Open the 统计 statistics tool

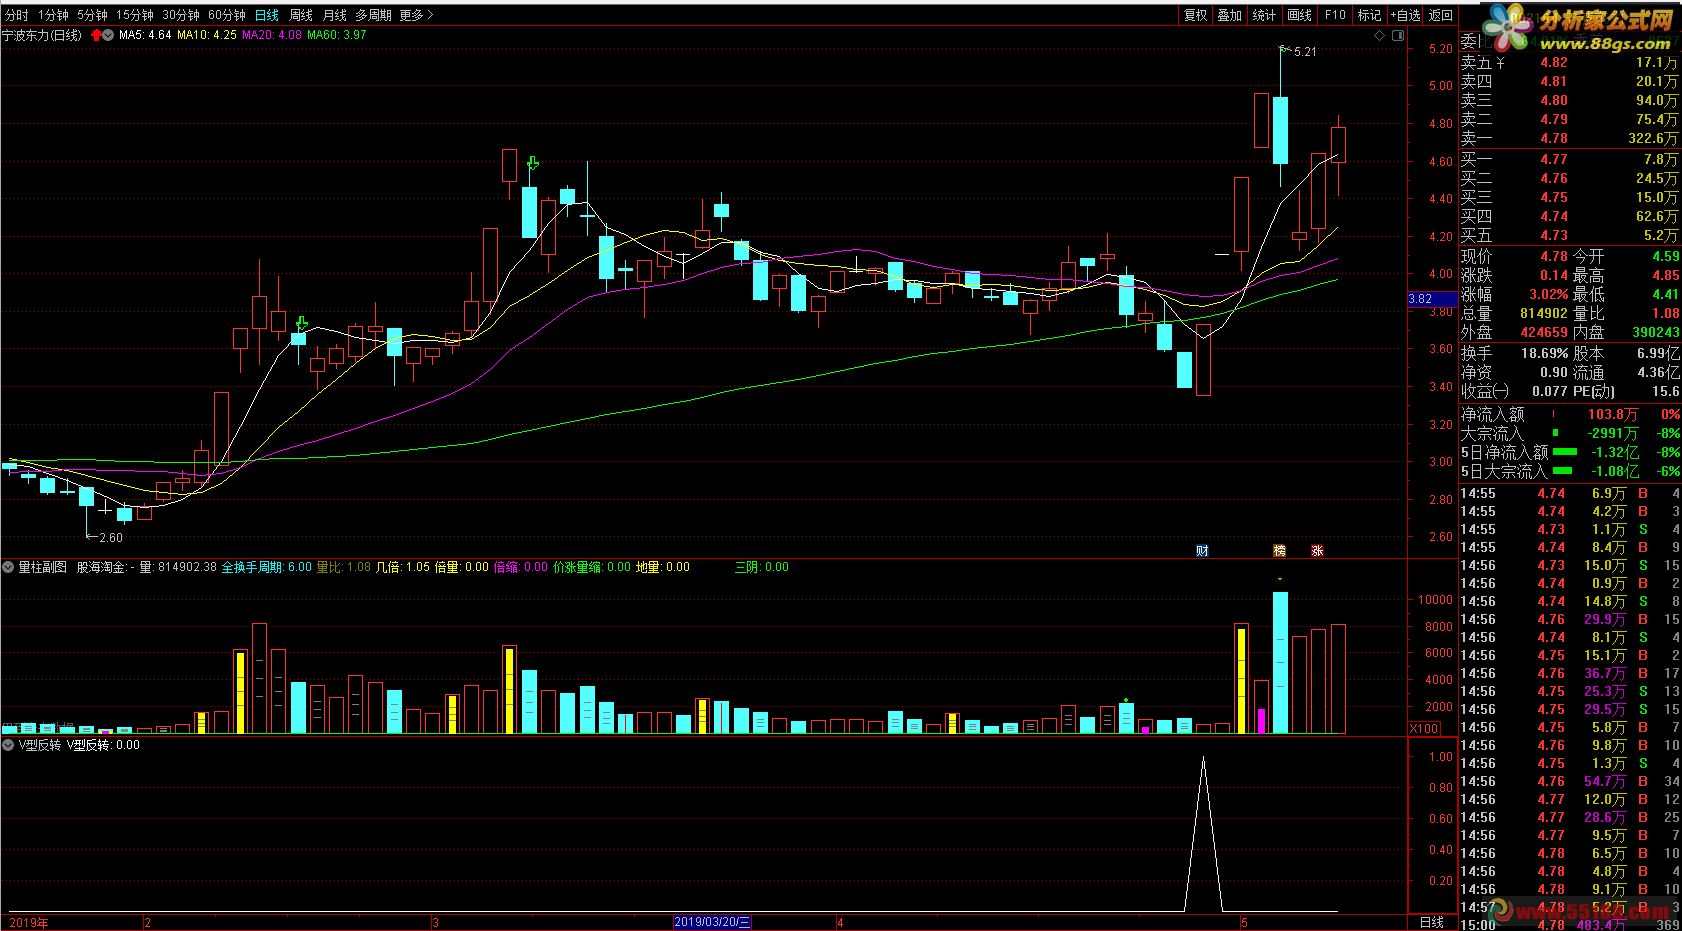coord(1264,15)
